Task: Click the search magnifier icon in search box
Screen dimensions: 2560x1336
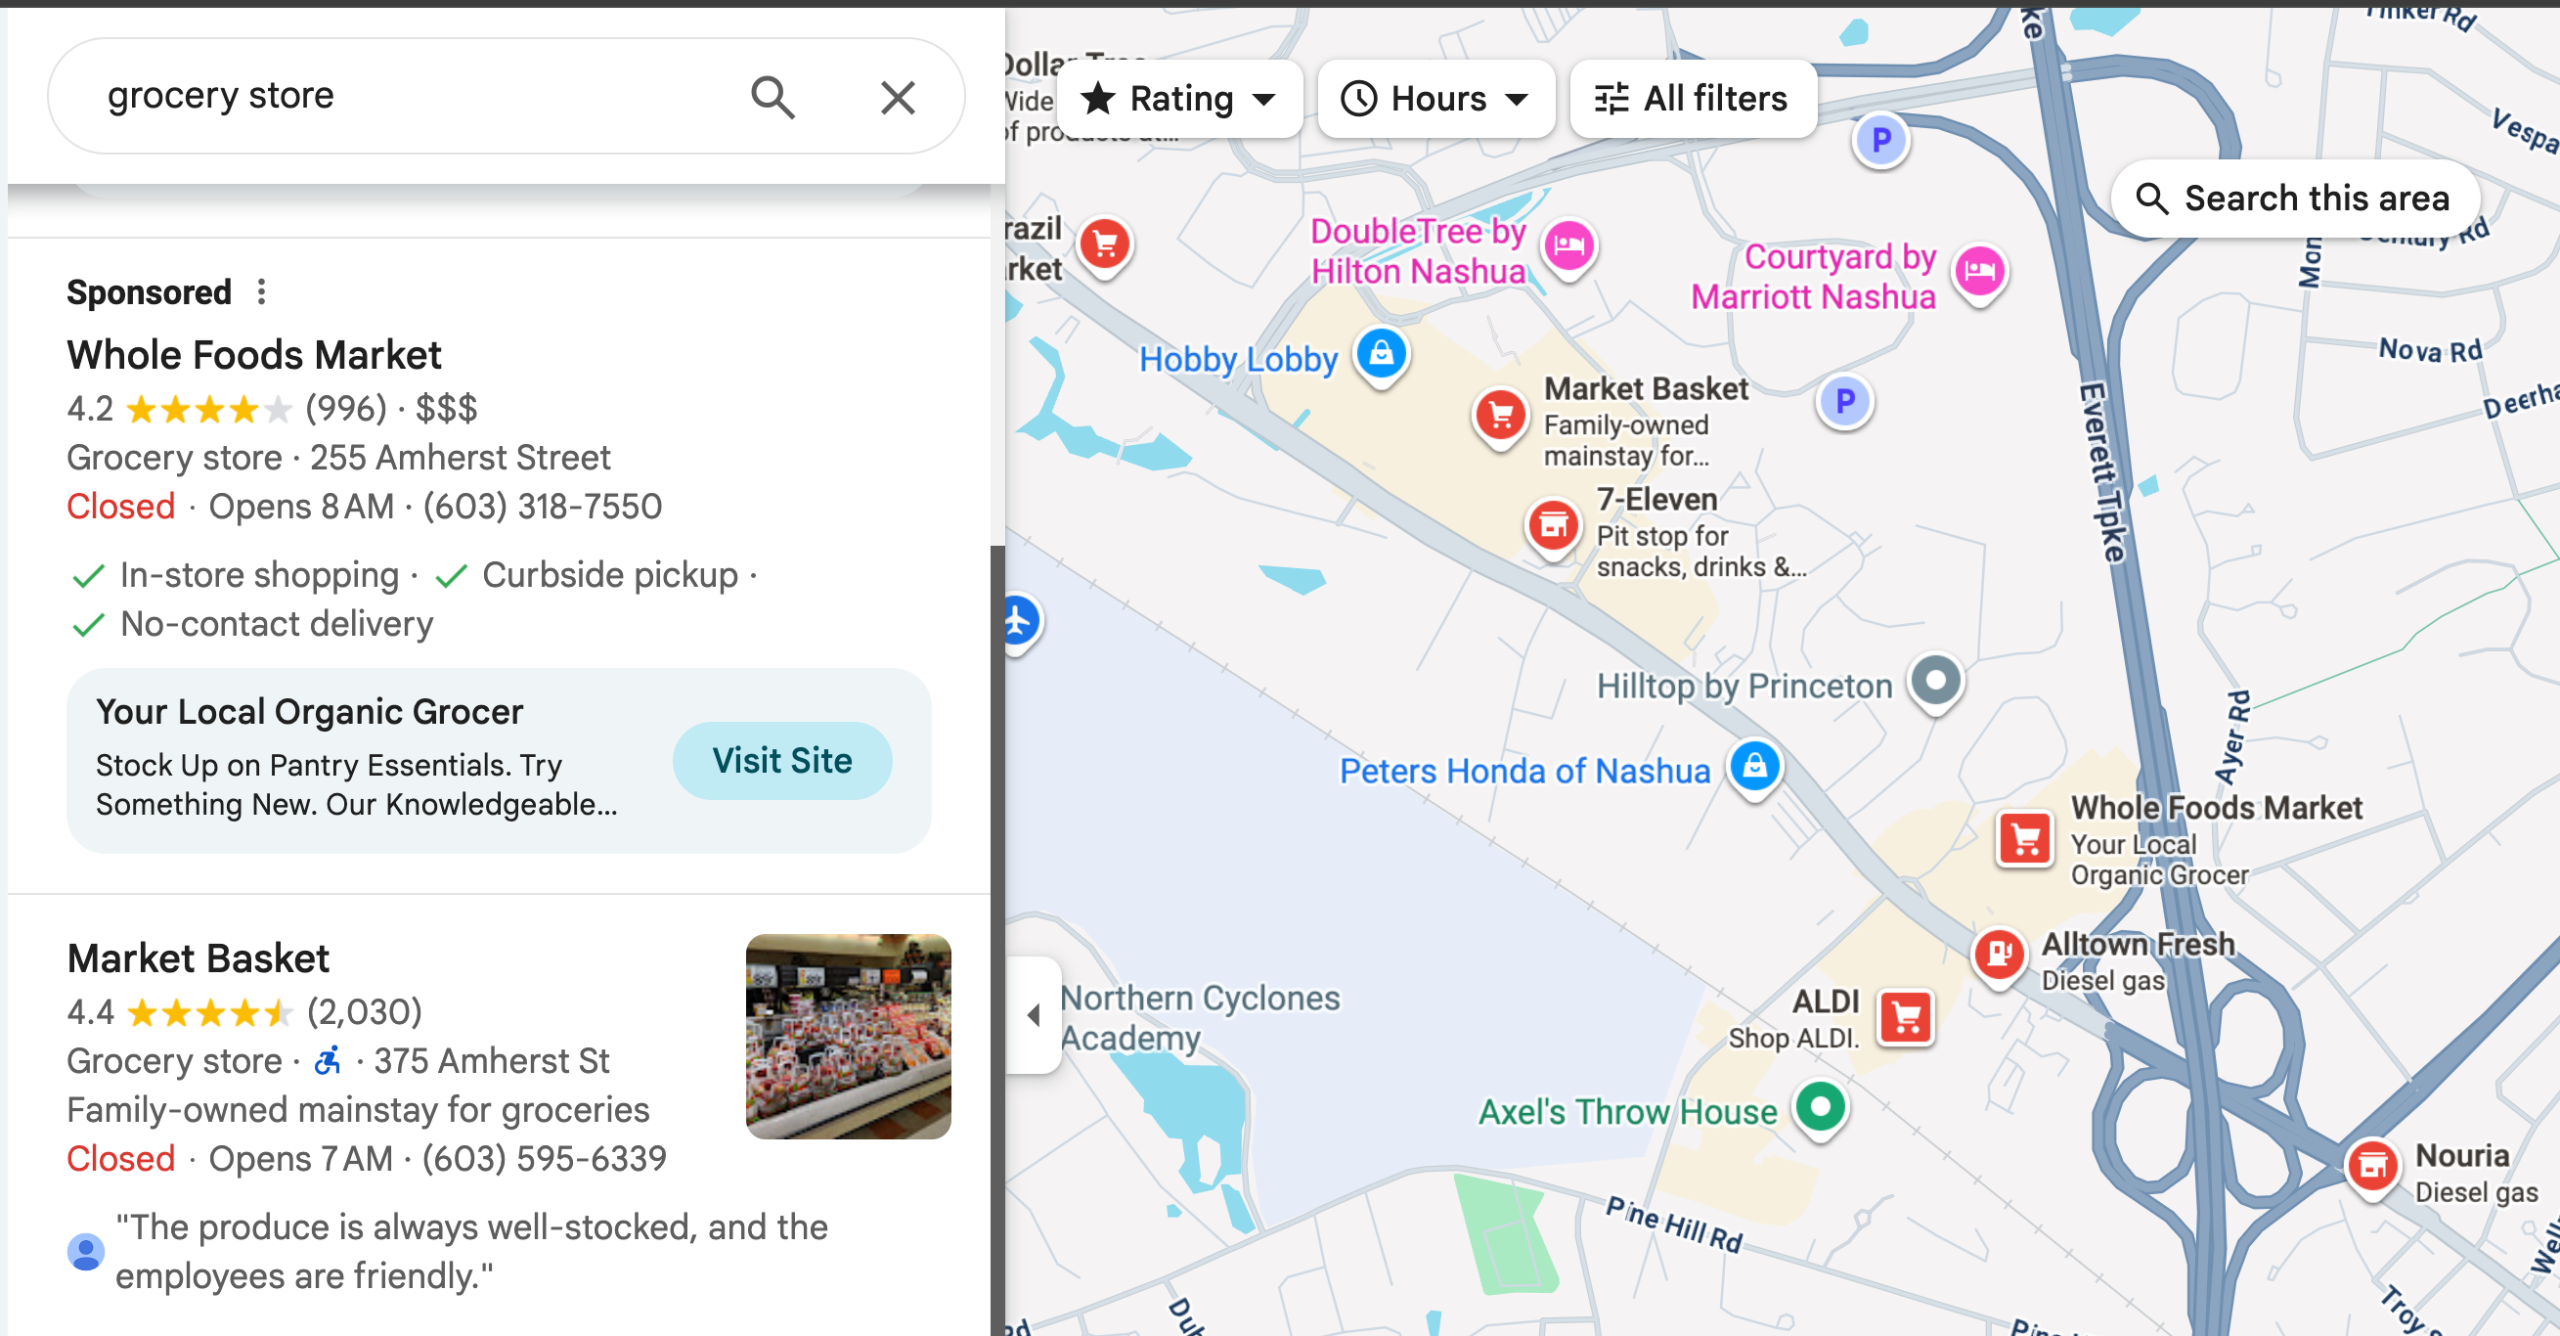Action: coord(772,97)
